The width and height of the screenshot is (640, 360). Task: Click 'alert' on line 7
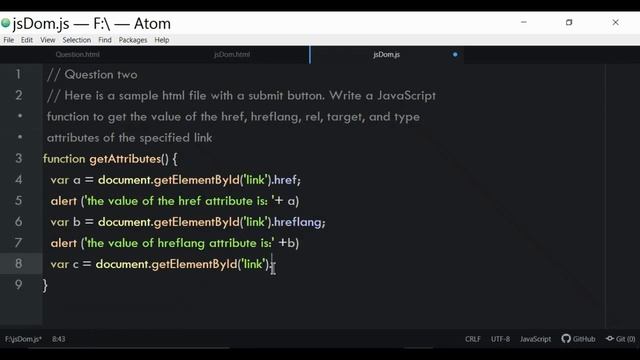[x=64, y=243]
